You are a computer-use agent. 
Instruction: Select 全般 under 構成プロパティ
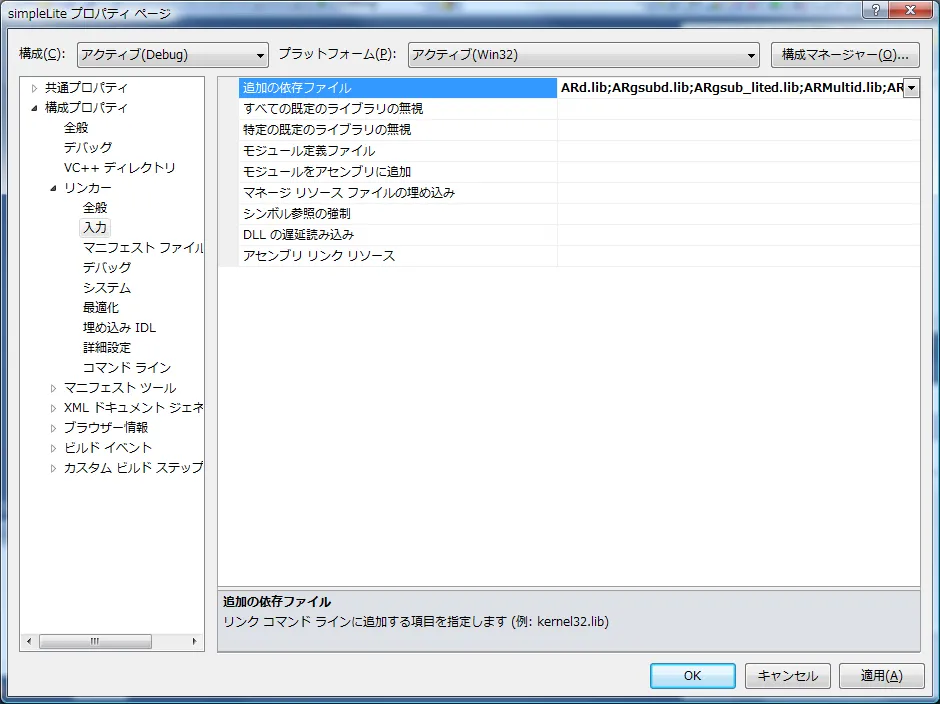[76, 128]
